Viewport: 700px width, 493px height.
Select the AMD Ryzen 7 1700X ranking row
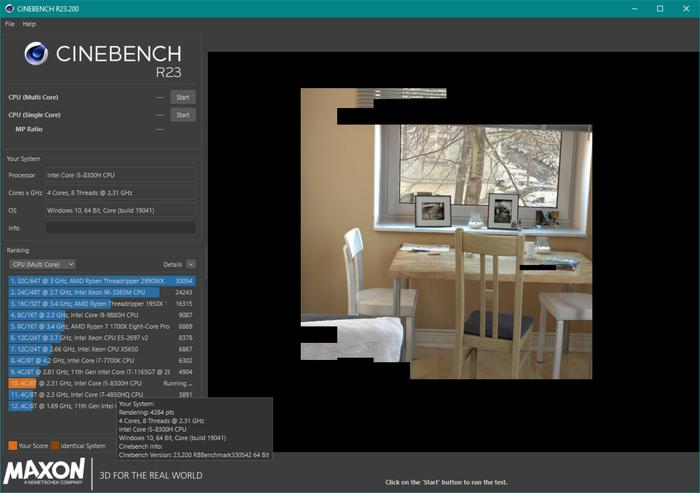click(x=102, y=326)
